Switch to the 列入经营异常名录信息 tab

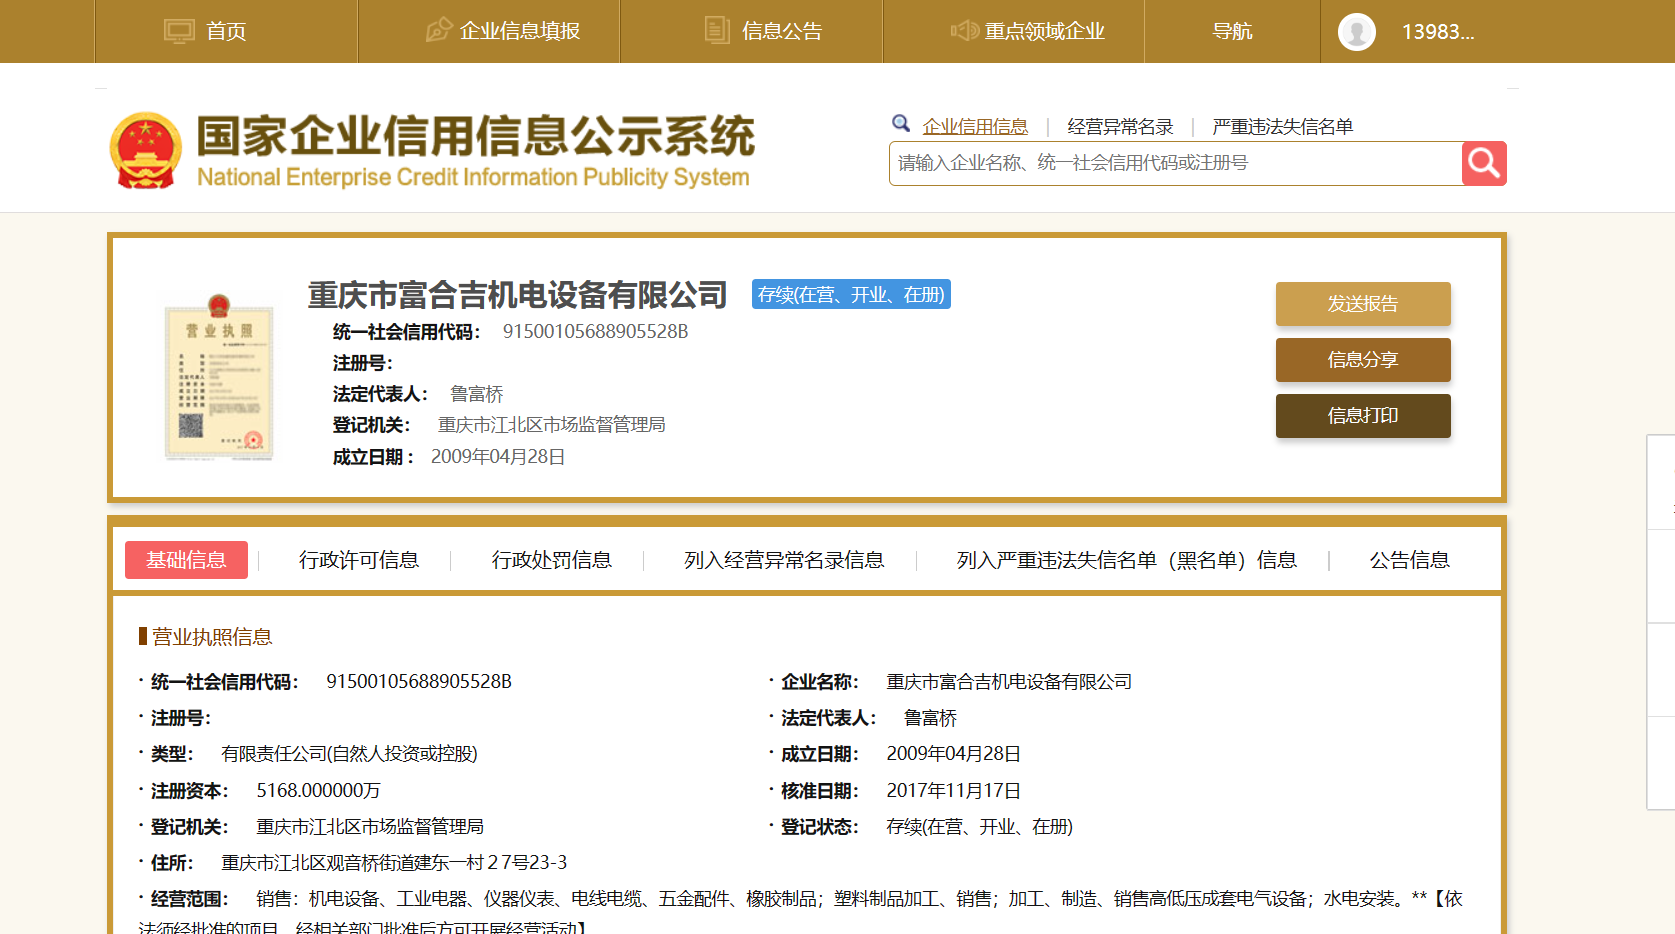[x=784, y=560]
